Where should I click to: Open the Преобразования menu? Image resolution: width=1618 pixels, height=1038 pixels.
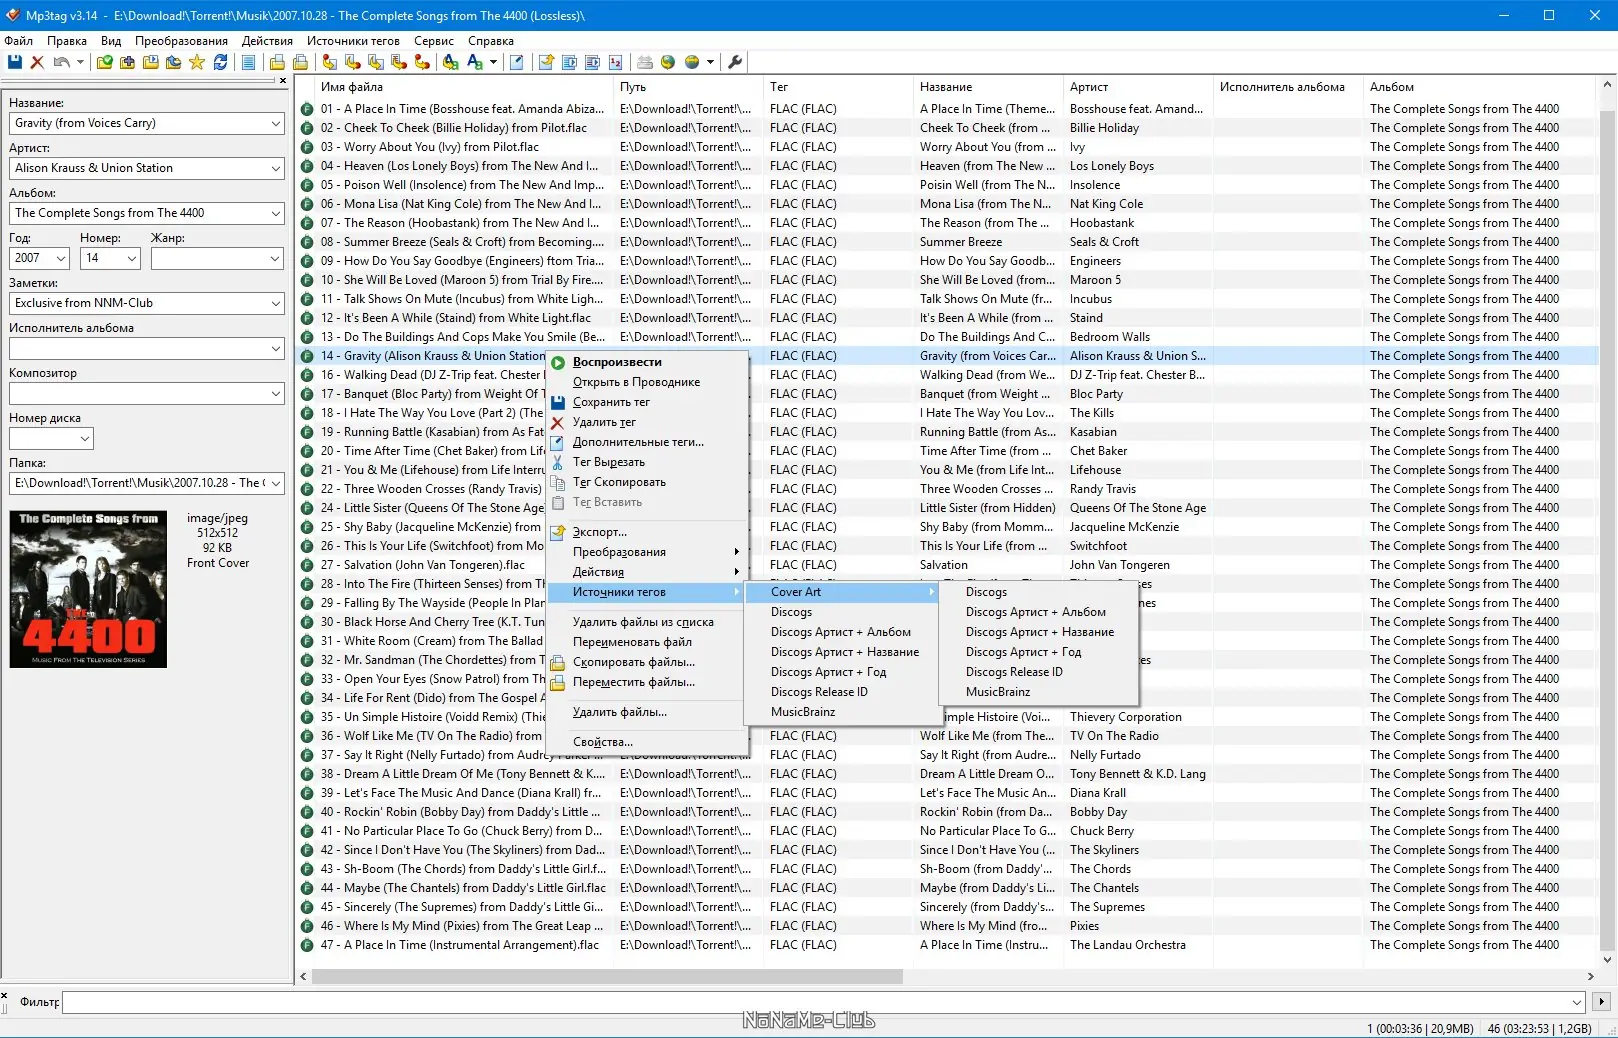[182, 41]
